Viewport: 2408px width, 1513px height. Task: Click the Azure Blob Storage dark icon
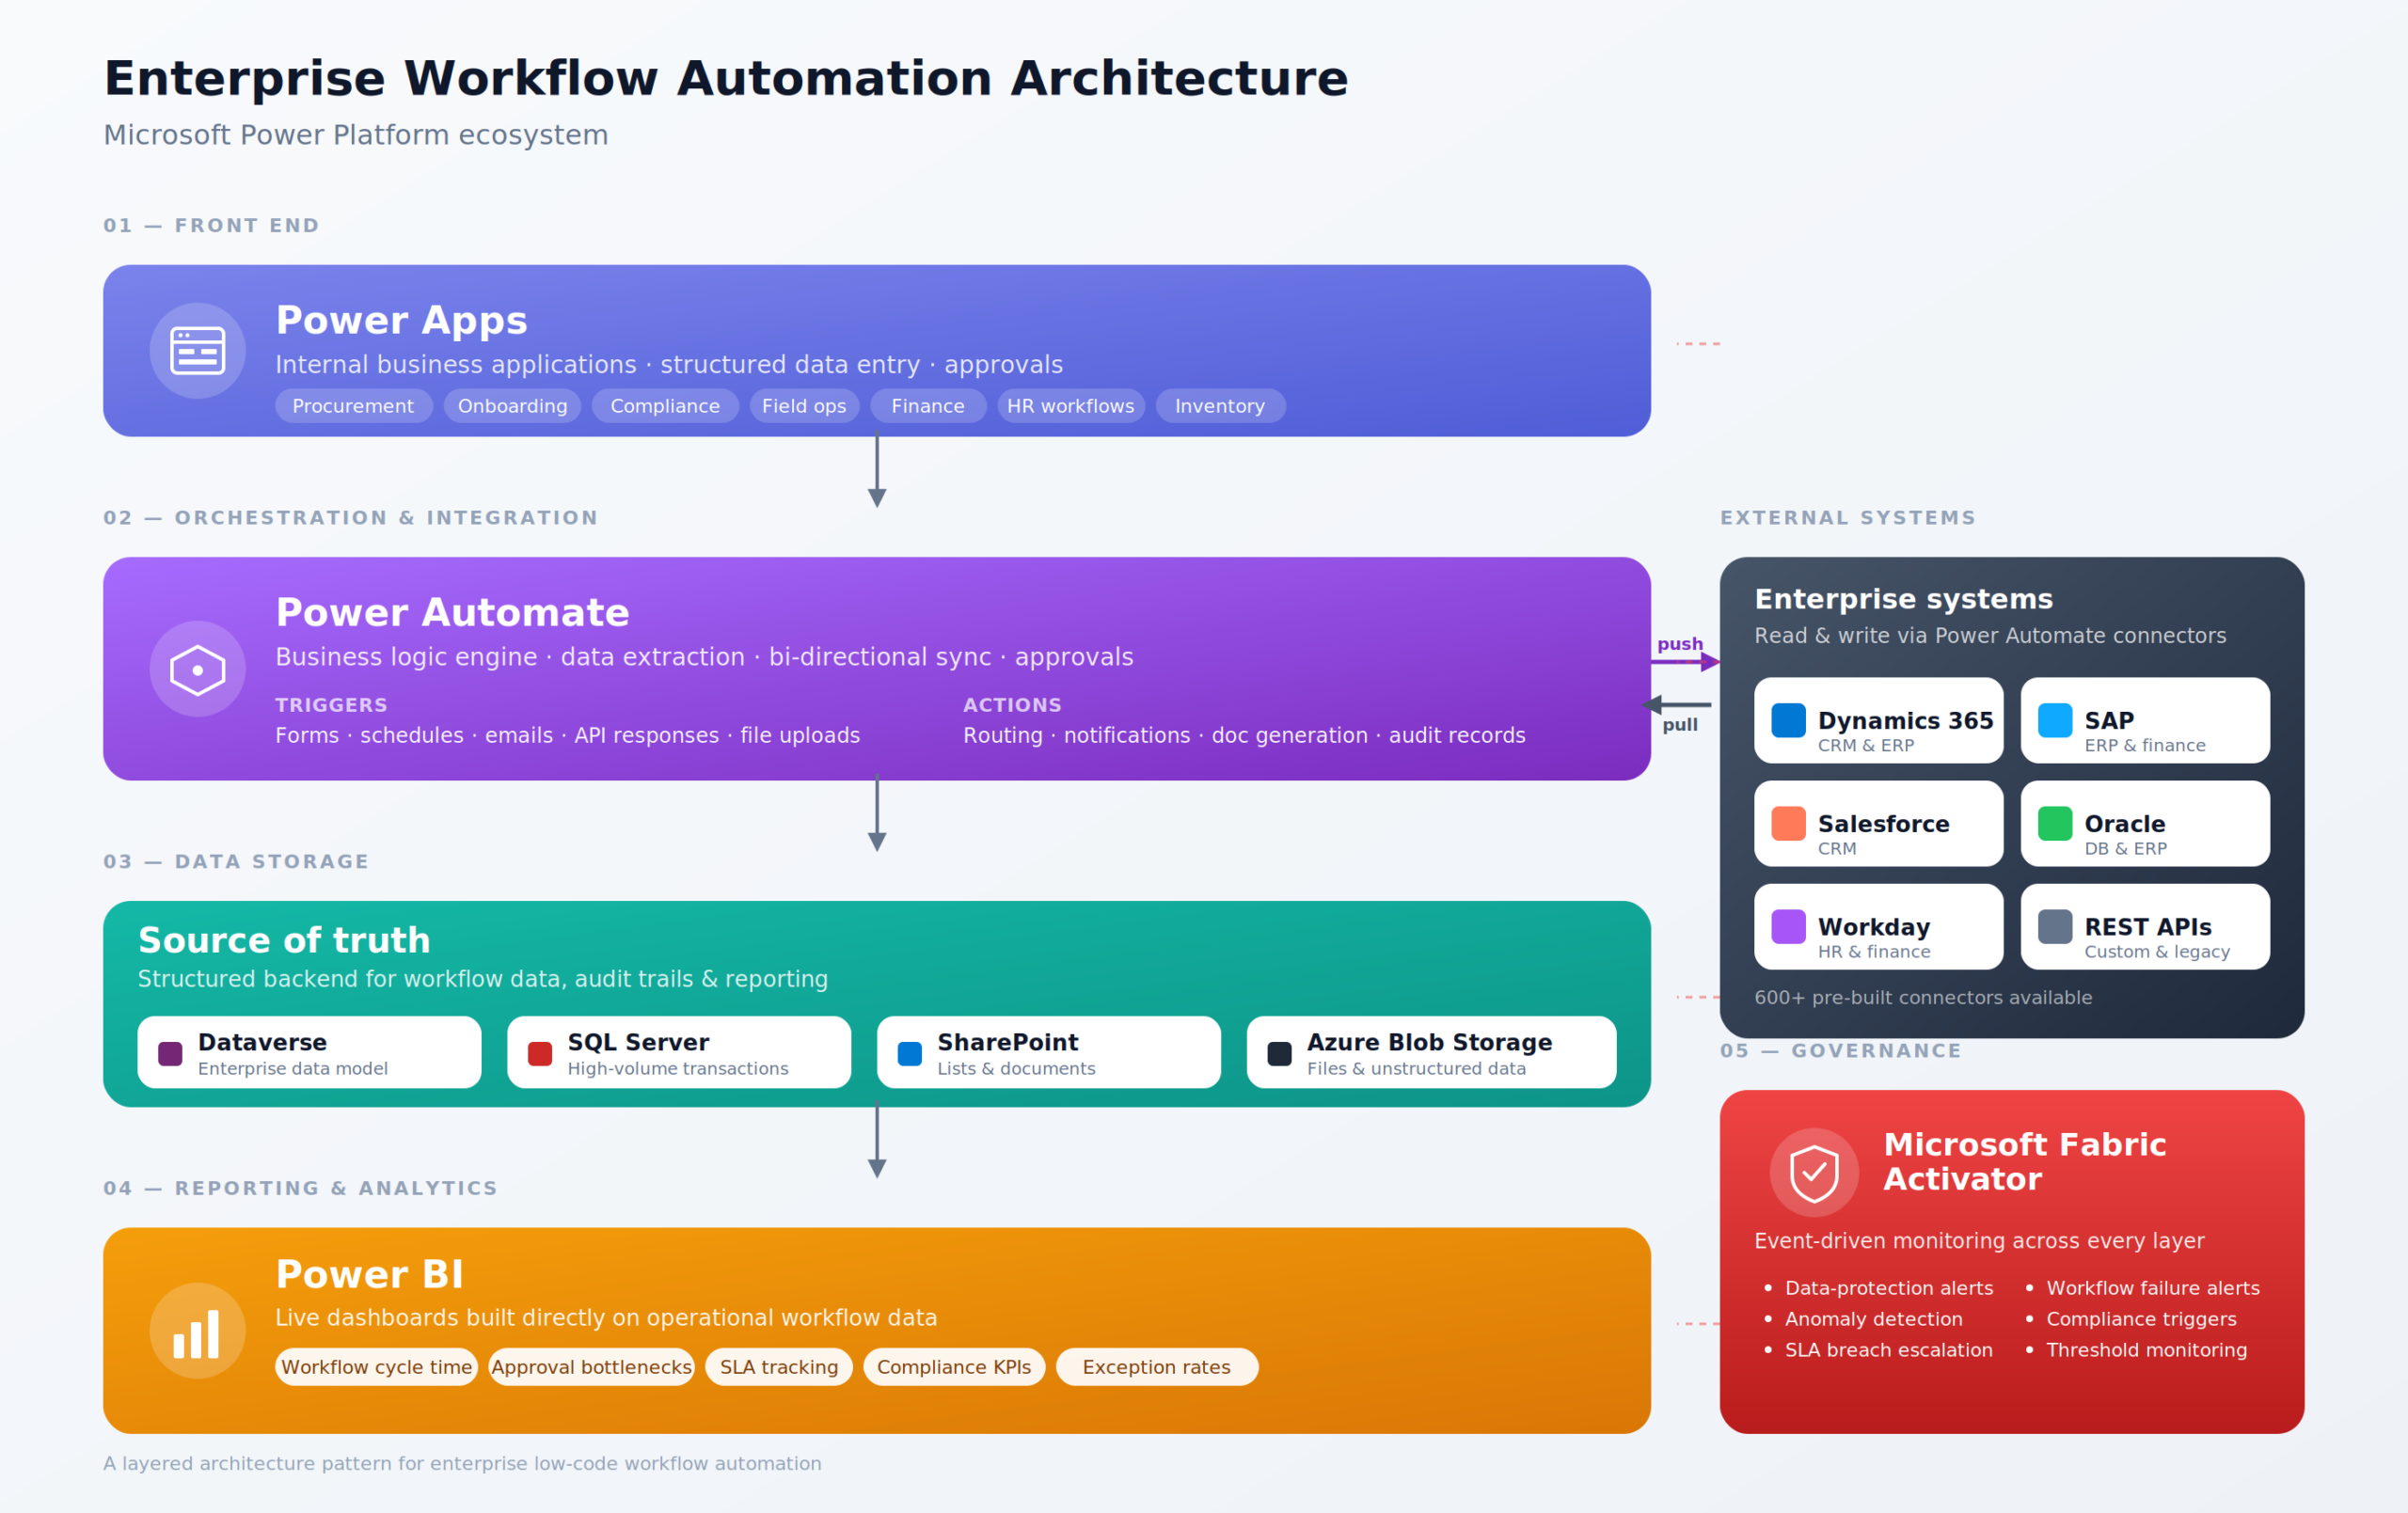pos(1280,1053)
